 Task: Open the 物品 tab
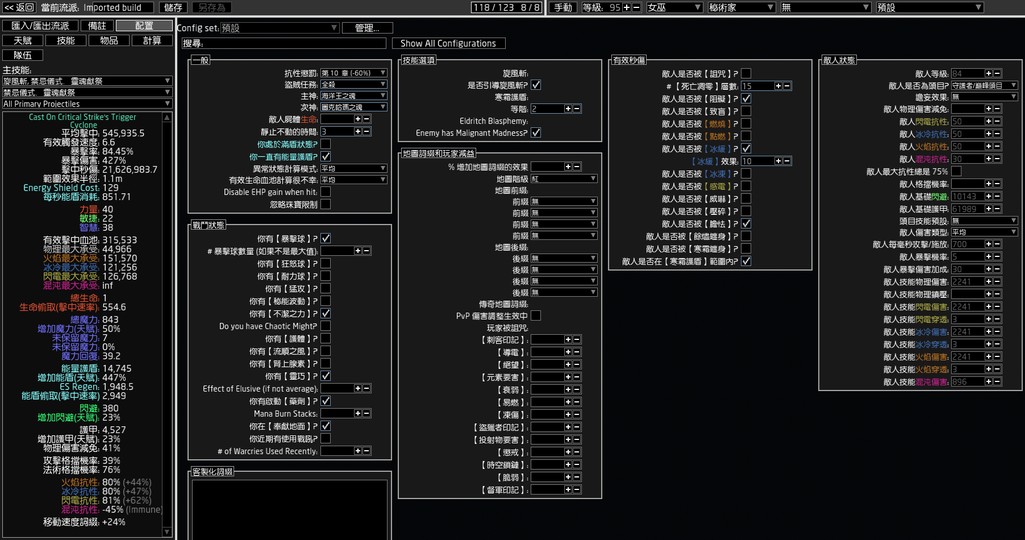click(108, 41)
